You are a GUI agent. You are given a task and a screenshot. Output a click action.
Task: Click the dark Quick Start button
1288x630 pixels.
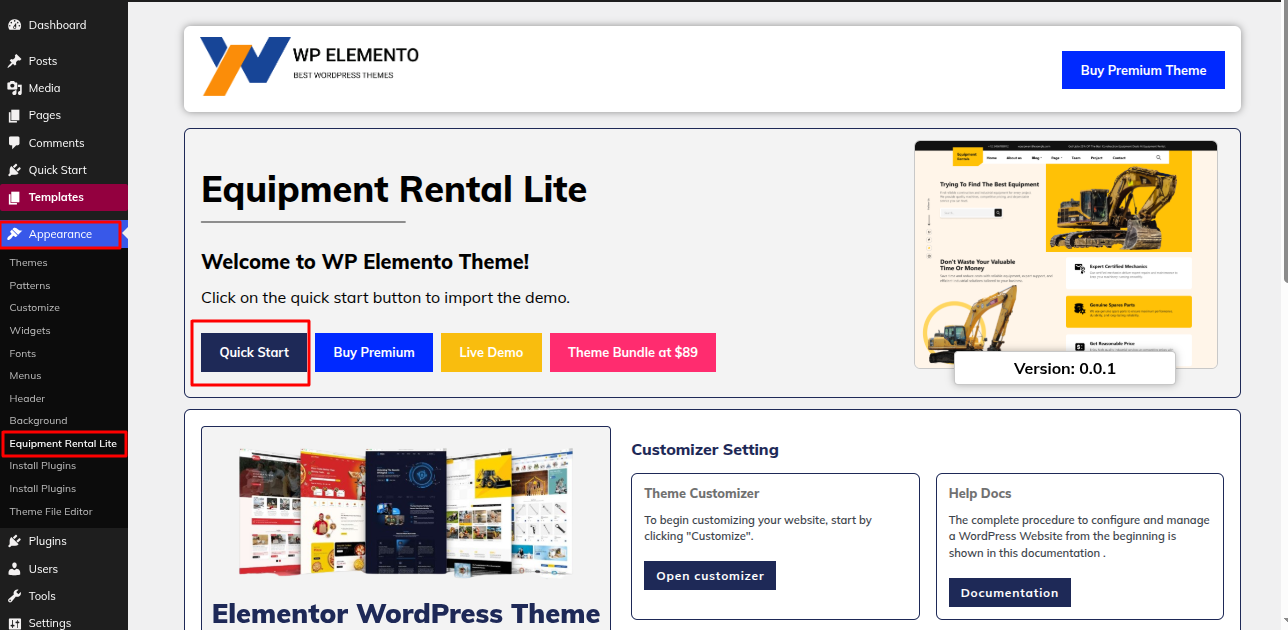[254, 352]
